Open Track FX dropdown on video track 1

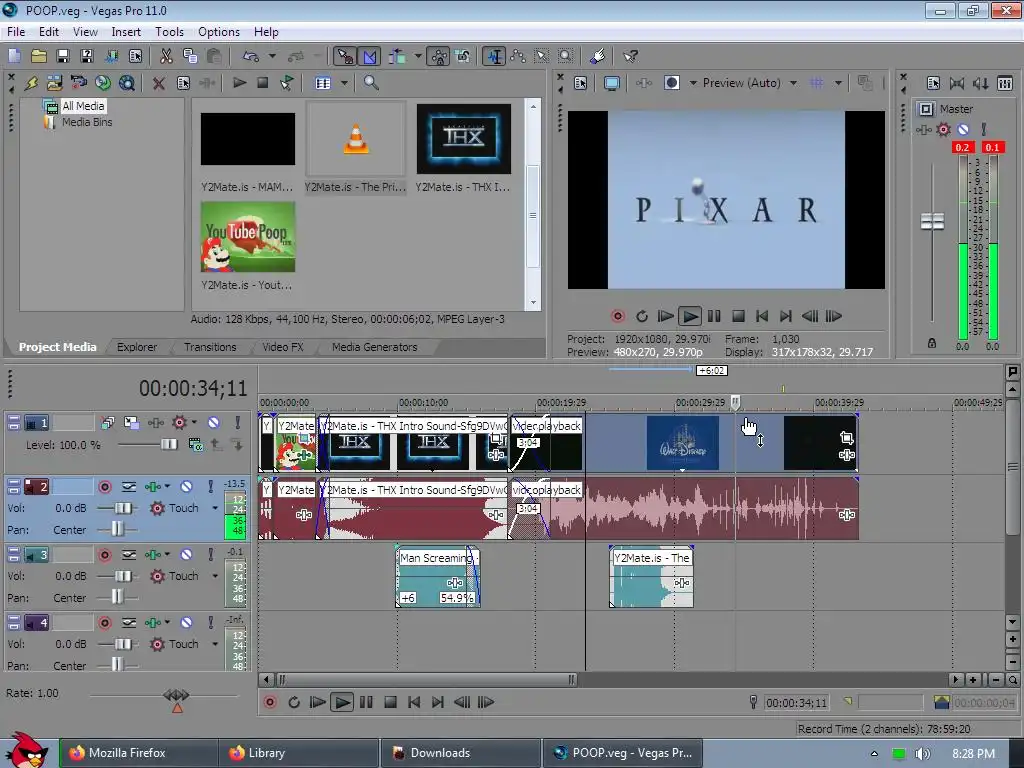[195, 423]
